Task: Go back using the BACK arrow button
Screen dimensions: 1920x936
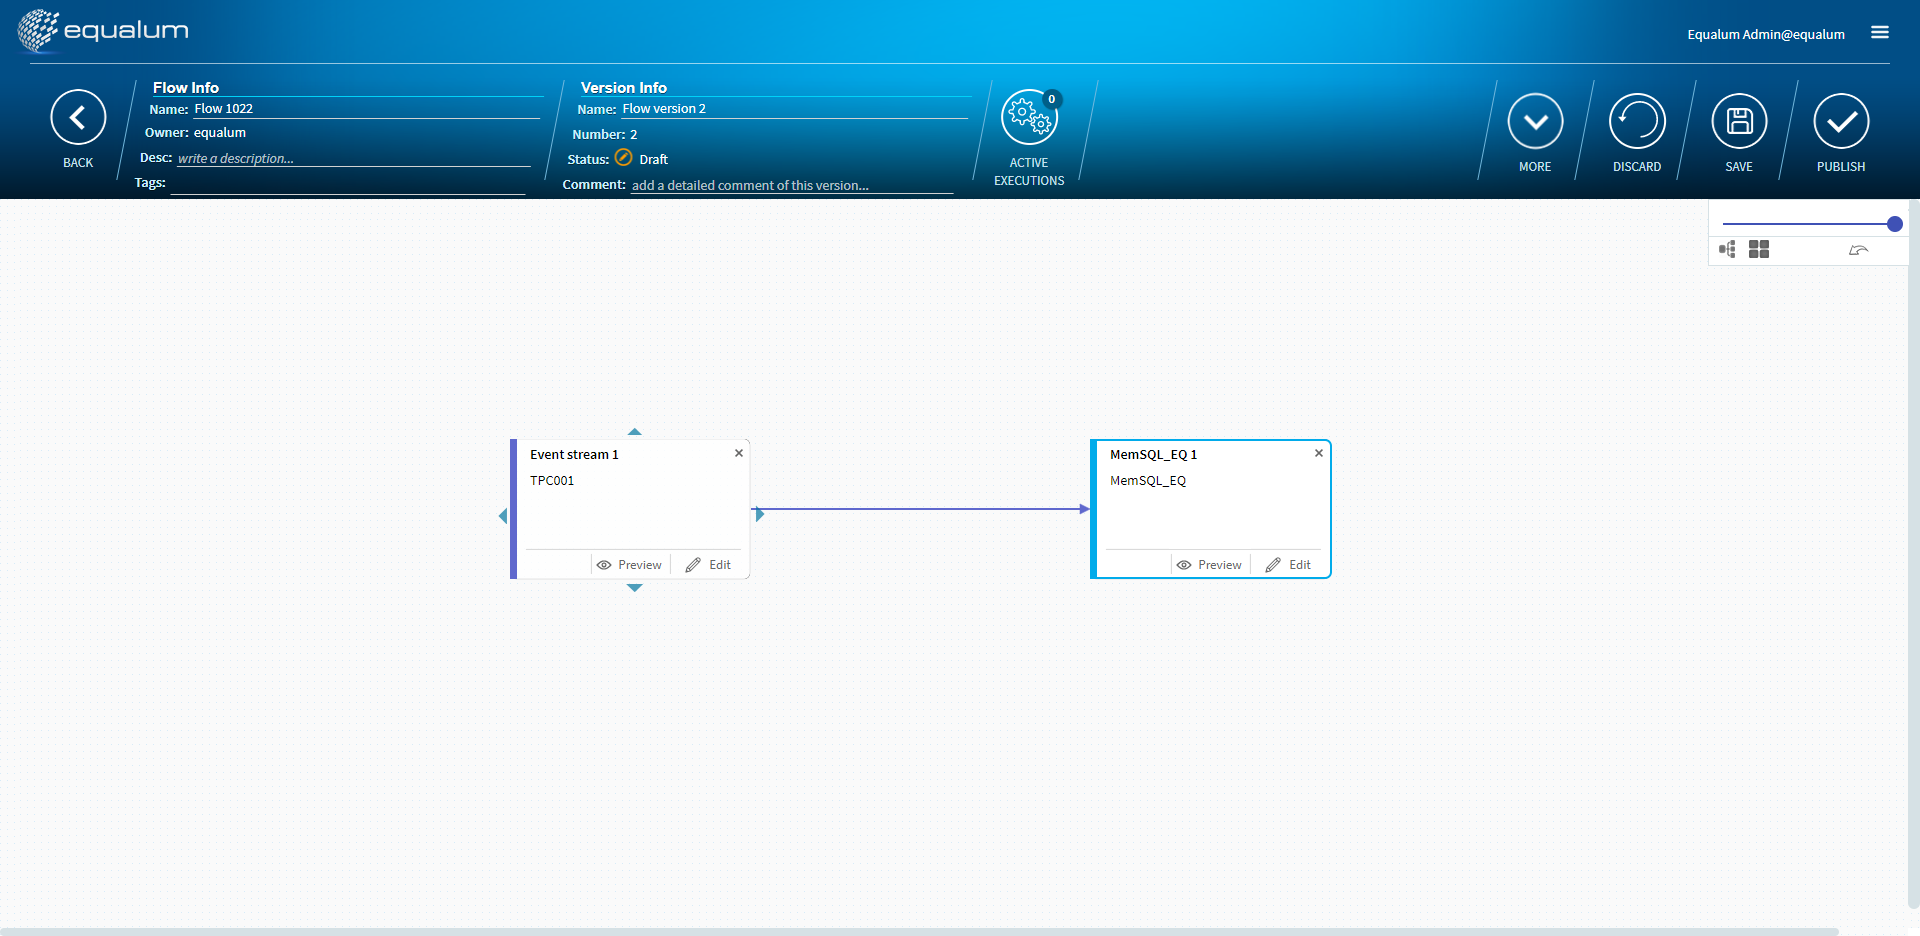Action: tap(78, 118)
